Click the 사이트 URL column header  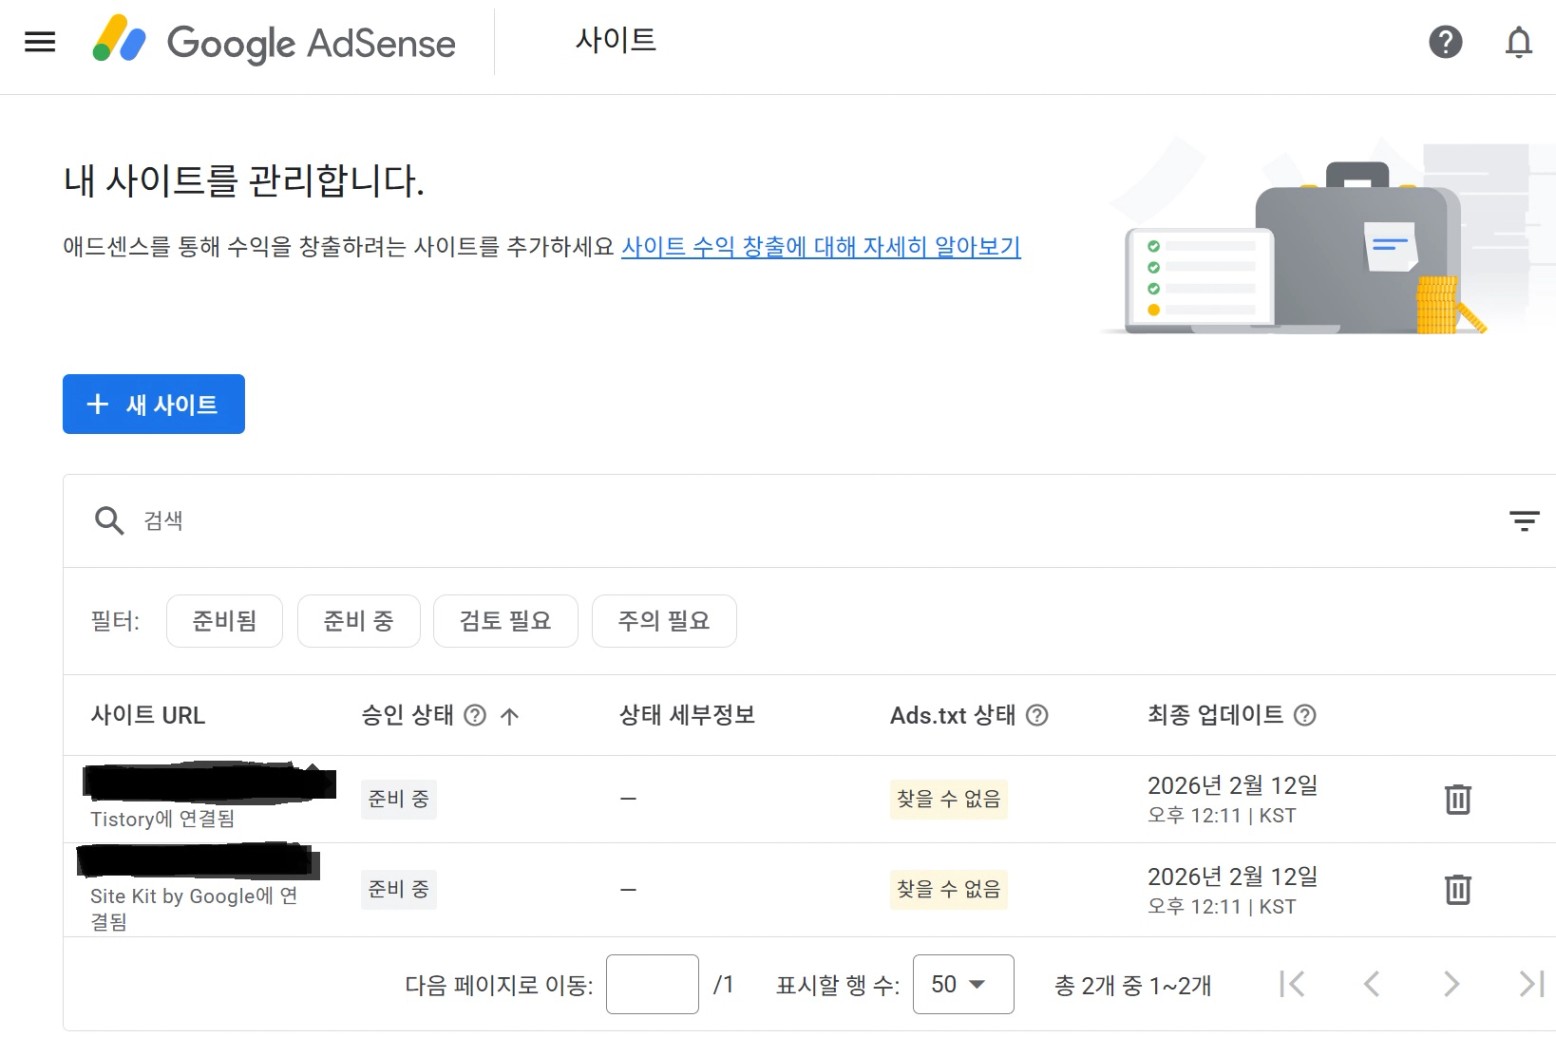pos(148,715)
